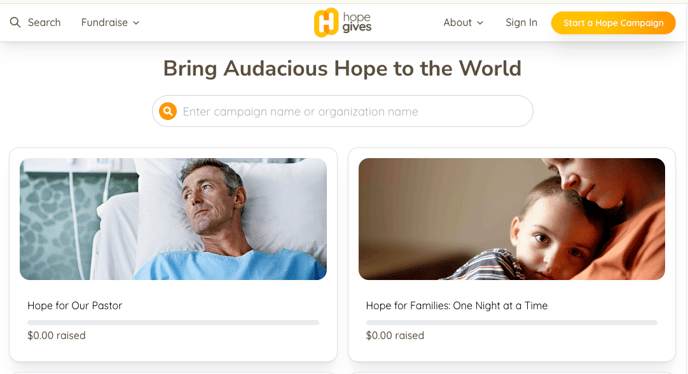Click $0.00 raised under Hope for Our Pastor

pyautogui.click(x=56, y=335)
